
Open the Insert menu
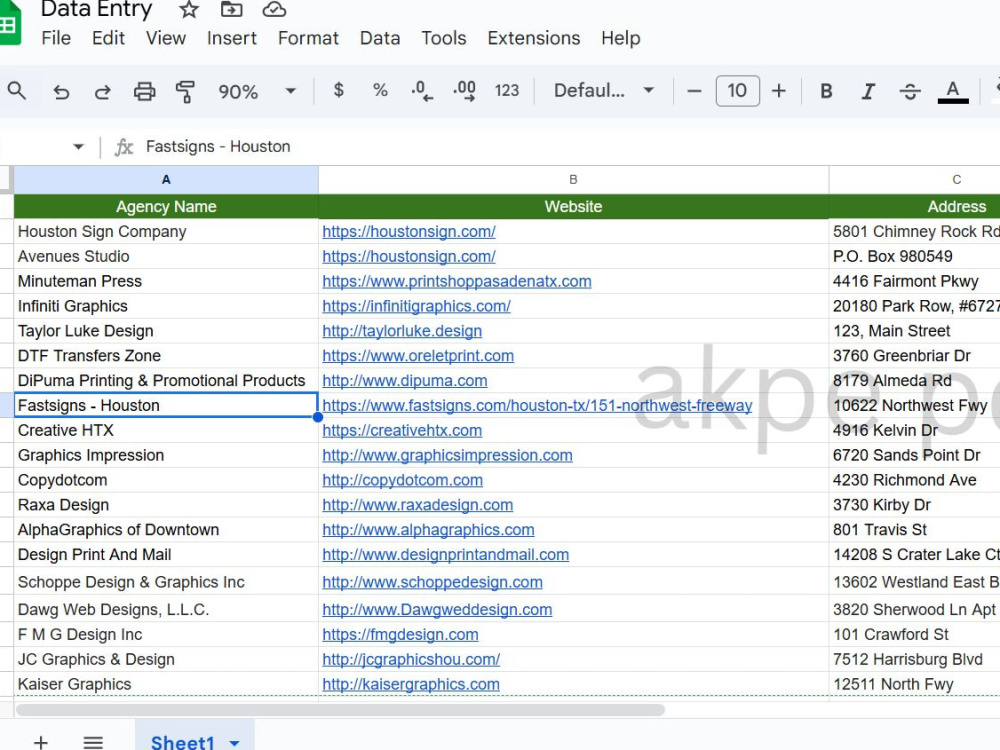tap(232, 38)
